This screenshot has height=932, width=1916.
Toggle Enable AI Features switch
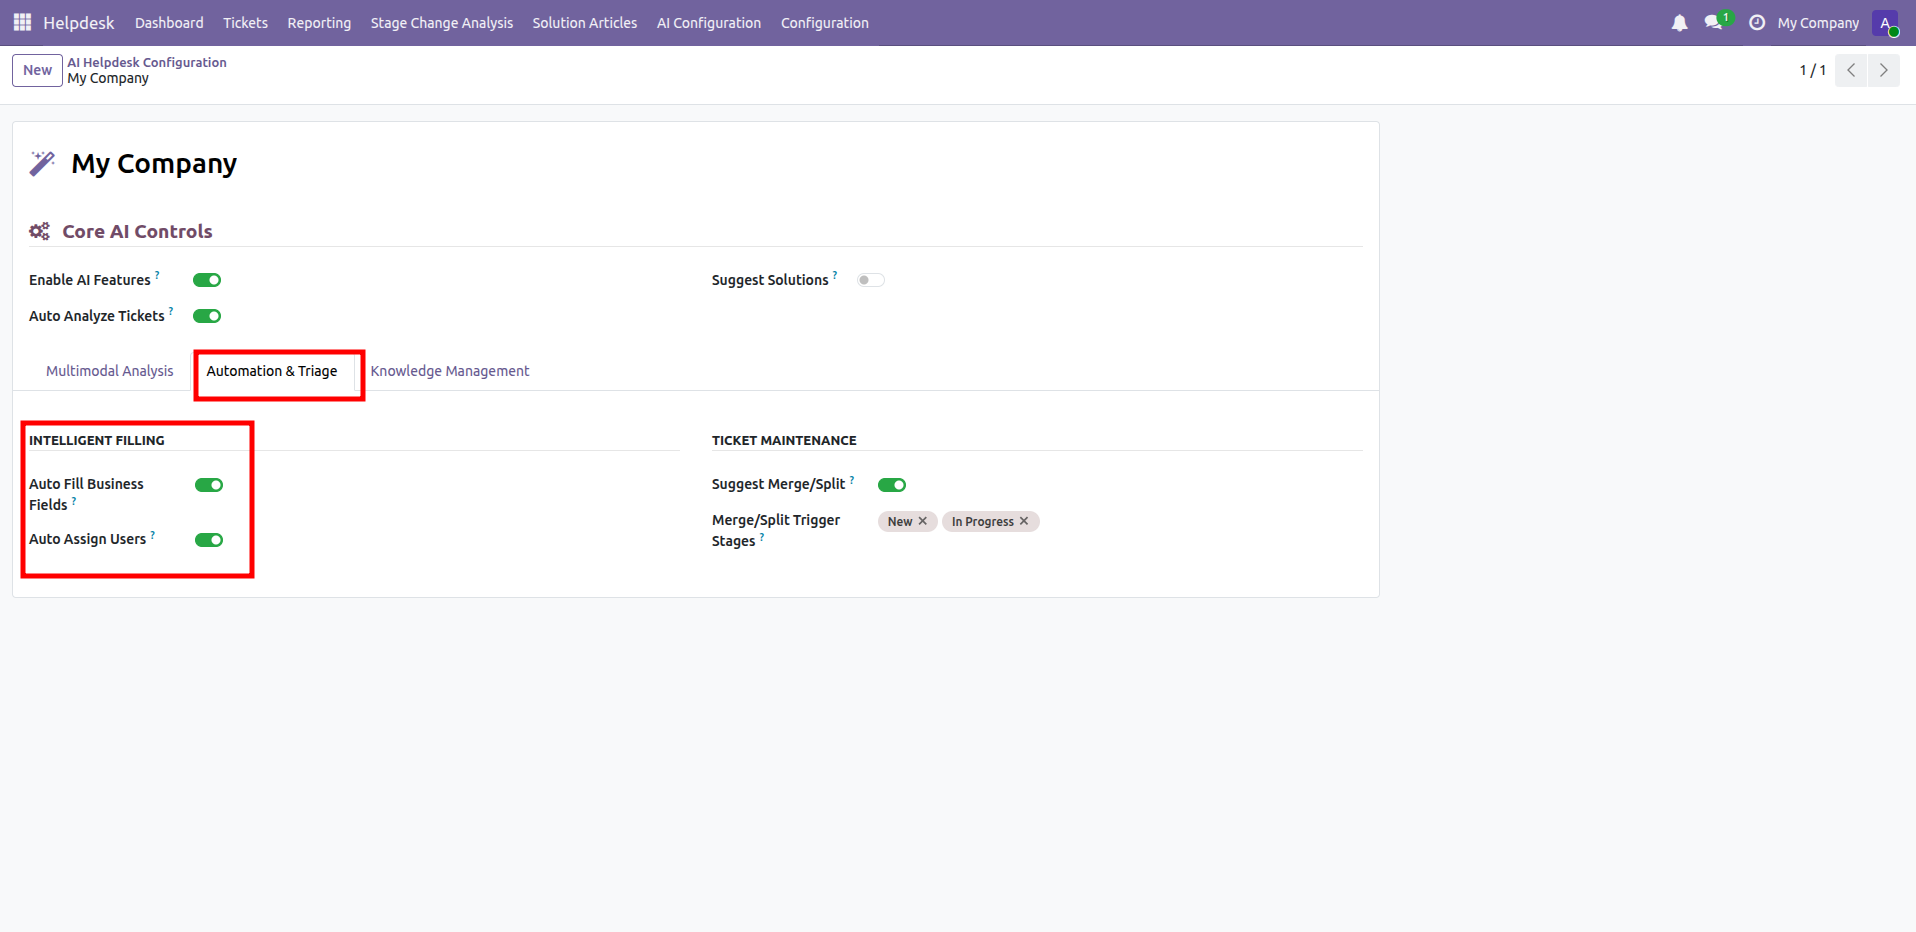(207, 280)
